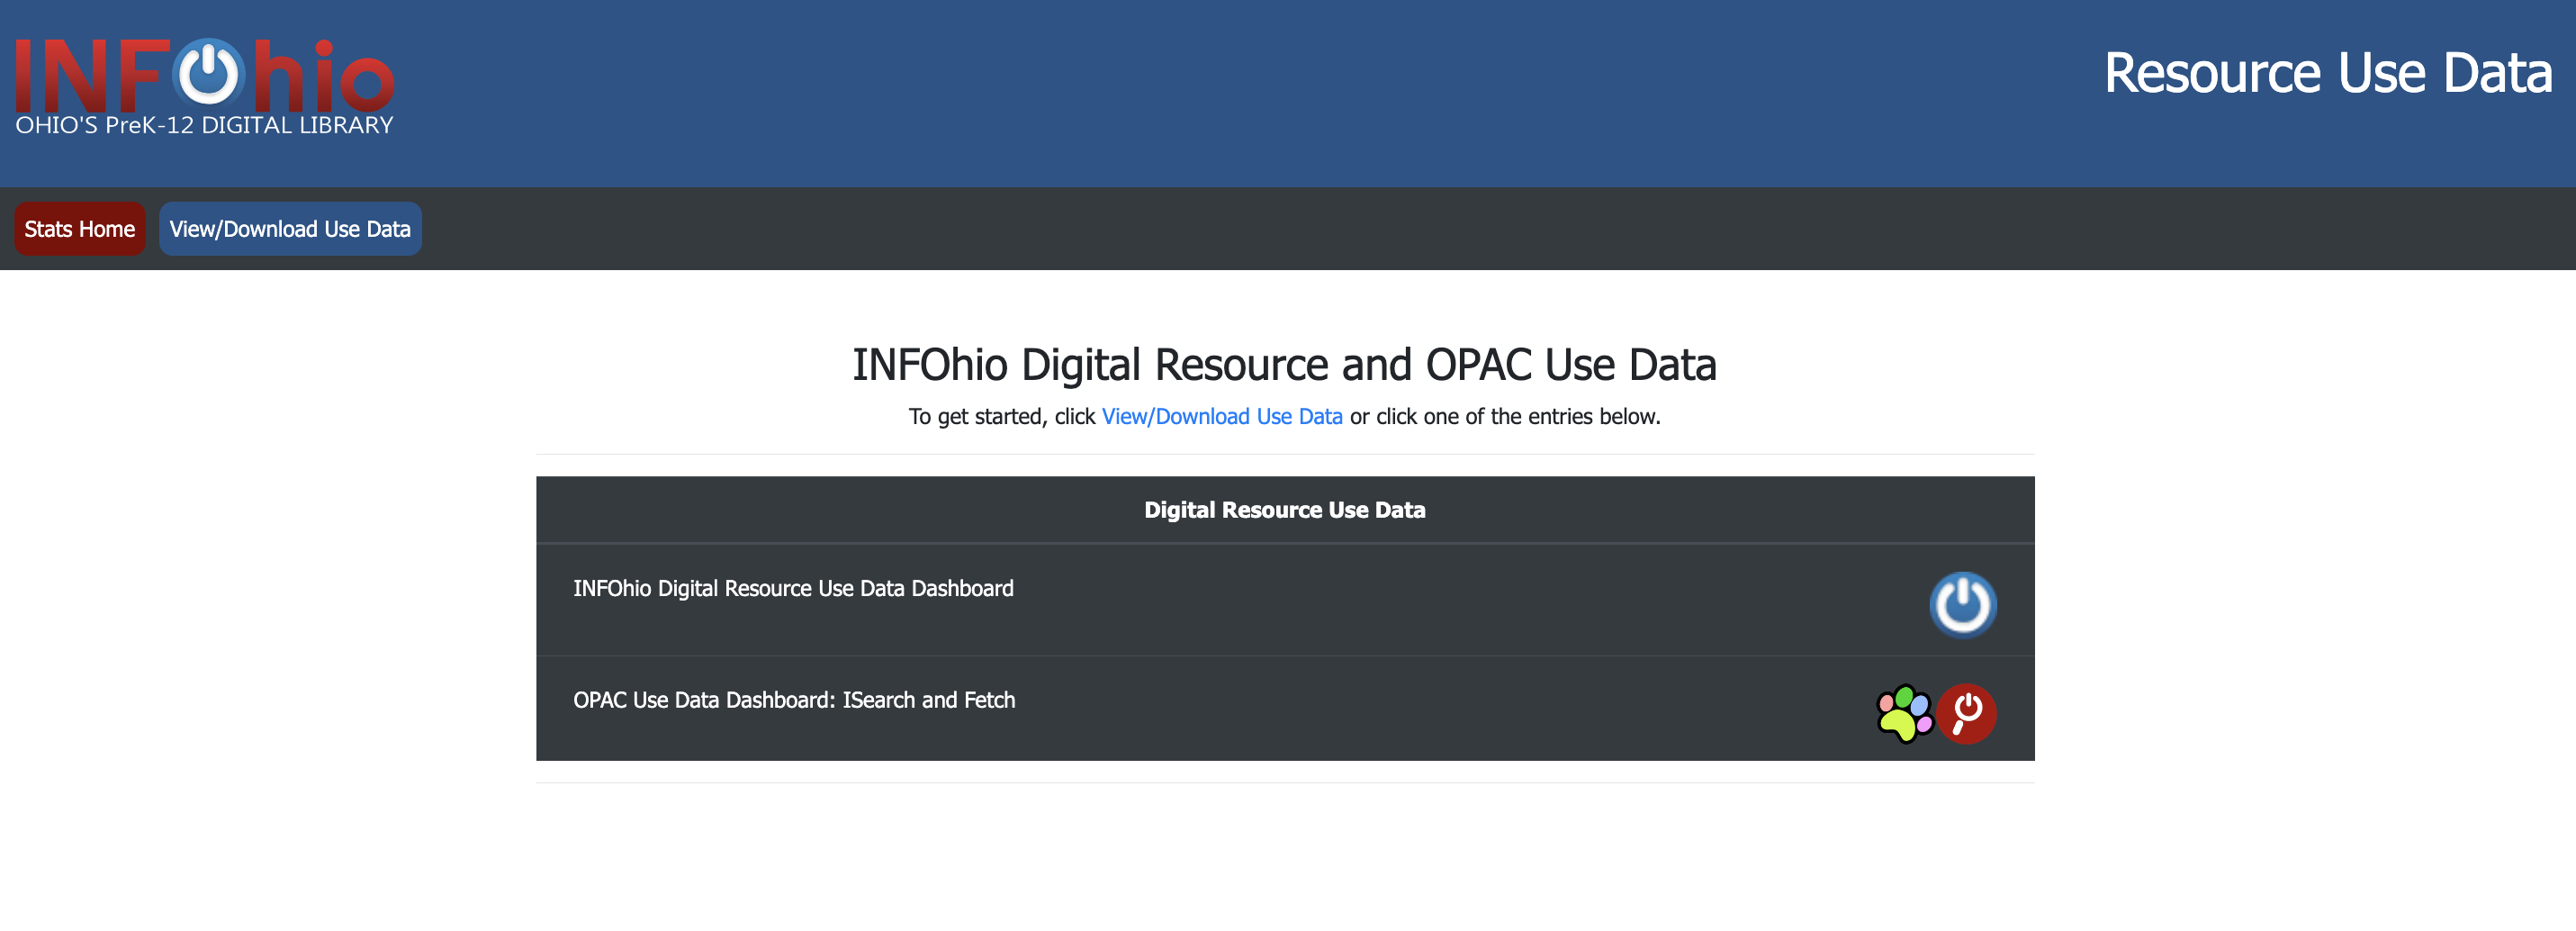
Task: Click the blue INFOhio power icon in dashboard row
Action: click(x=1962, y=605)
